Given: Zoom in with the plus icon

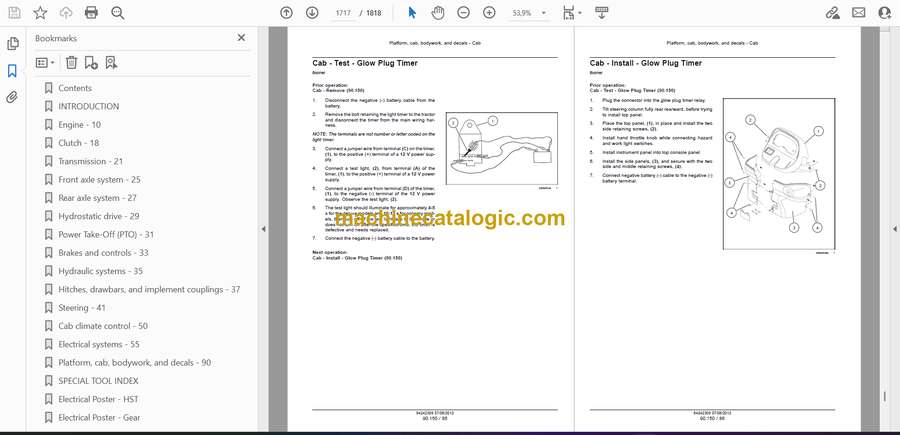Looking at the screenshot, I should (x=489, y=13).
